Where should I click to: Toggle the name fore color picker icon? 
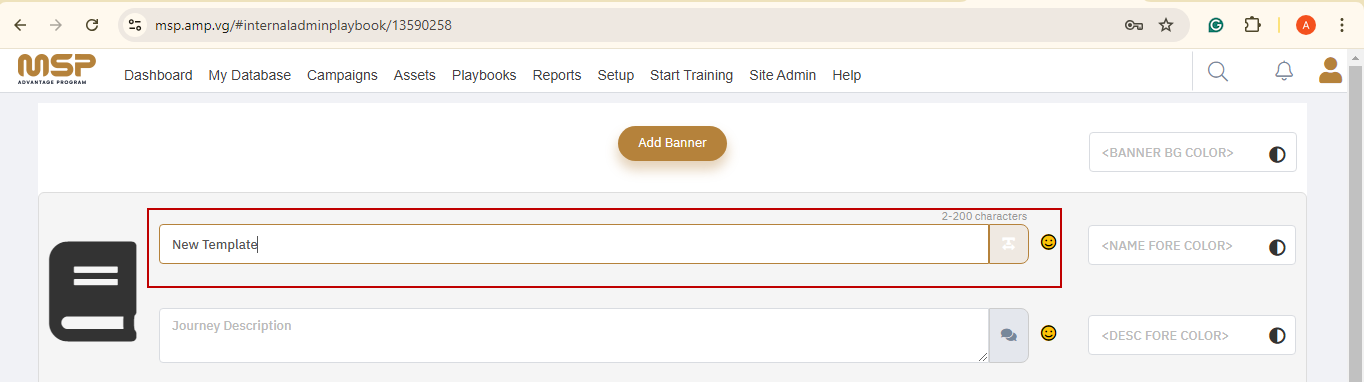tap(1277, 246)
